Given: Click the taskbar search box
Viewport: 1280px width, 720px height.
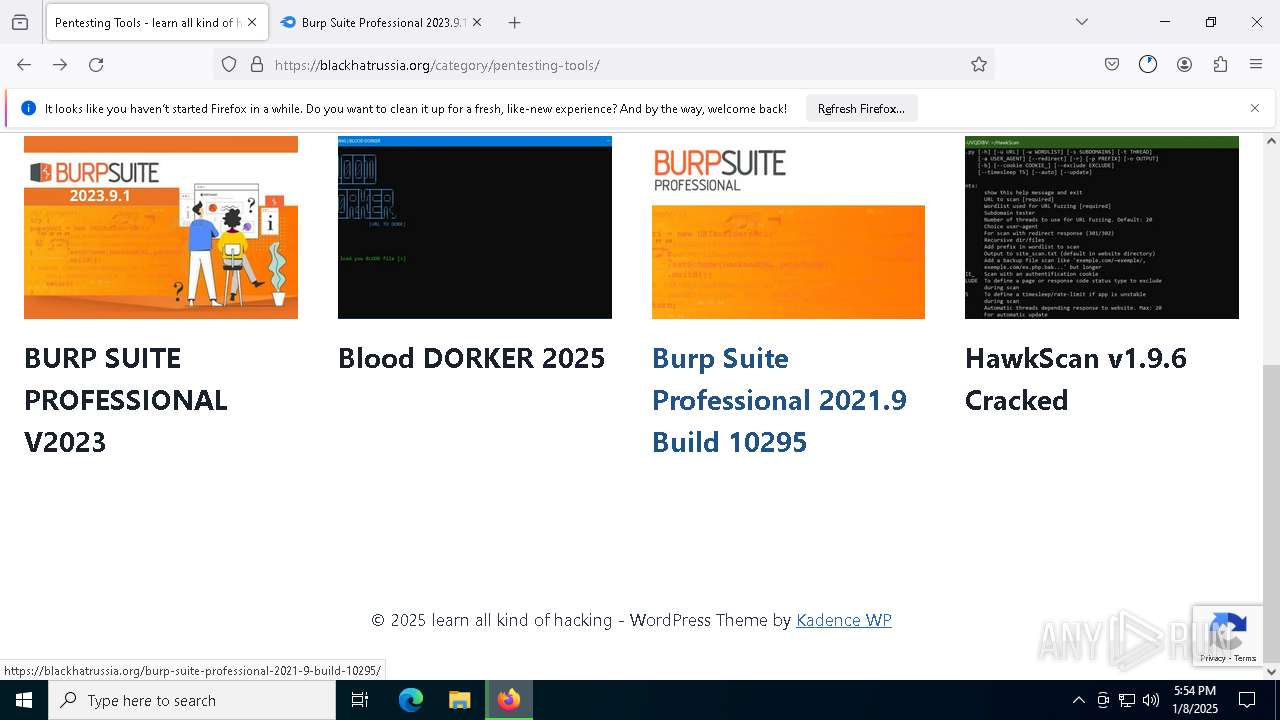Looking at the screenshot, I should pyautogui.click(x=192, y=700).
